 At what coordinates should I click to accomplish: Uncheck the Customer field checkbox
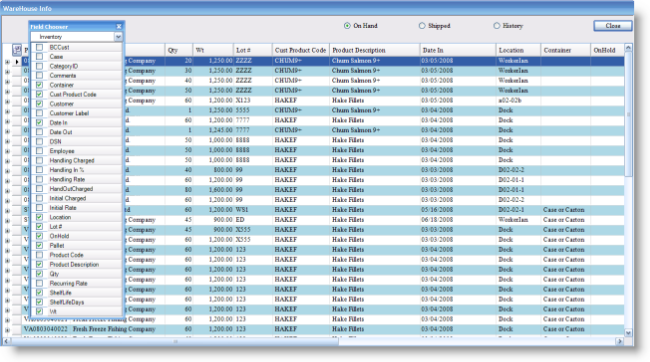pyautogui.click(x=39, y=104)
